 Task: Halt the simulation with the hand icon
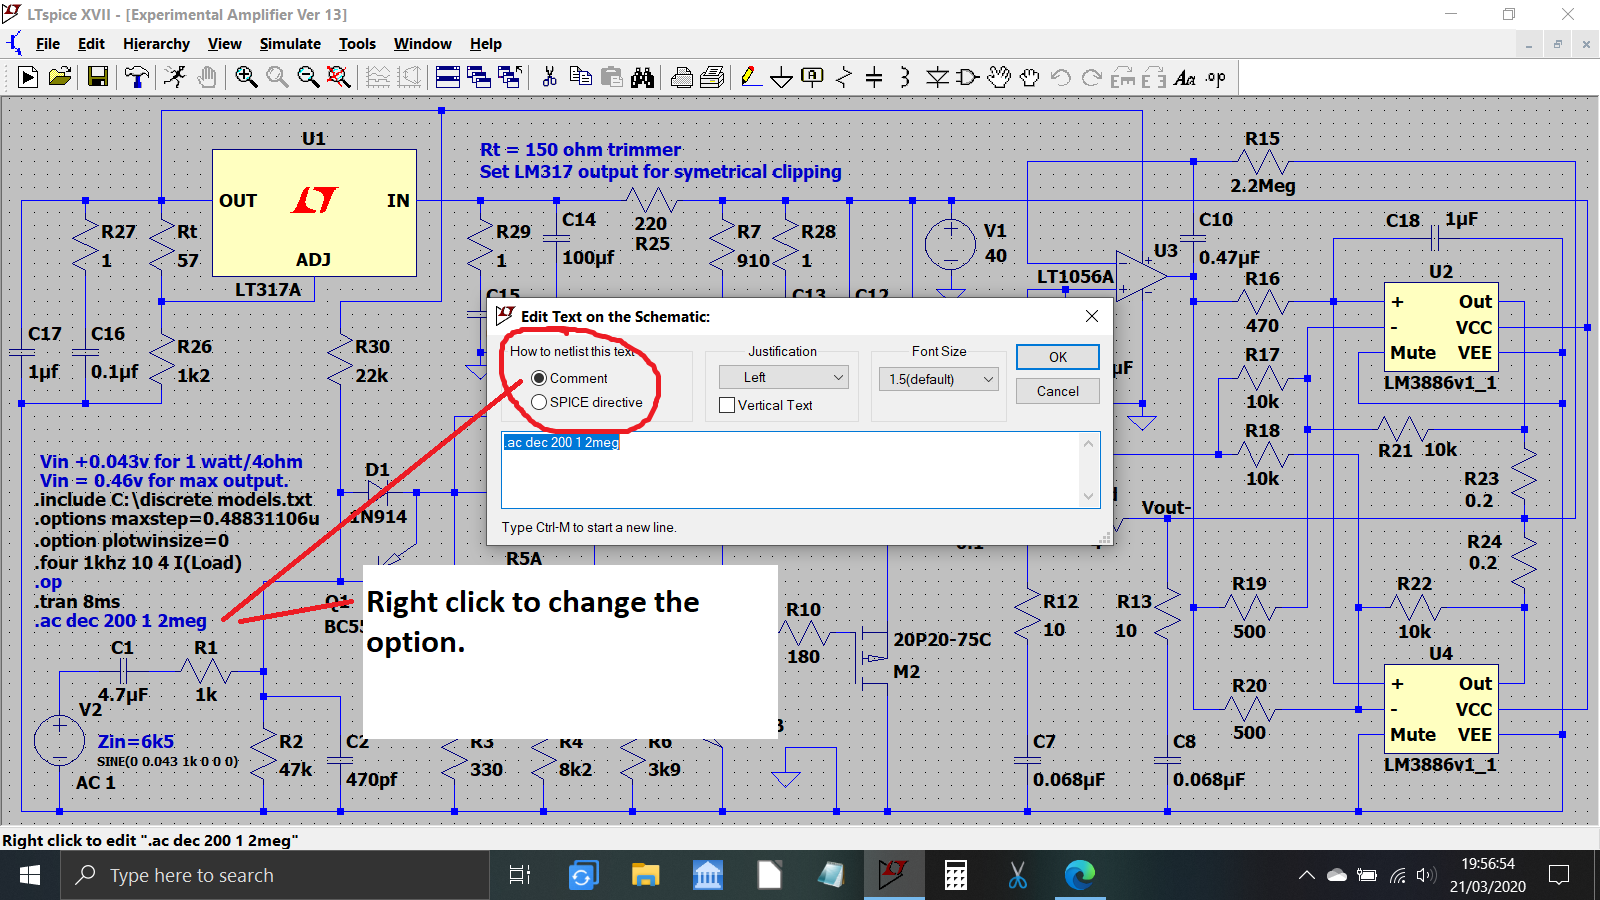click(x=207, y=77)
